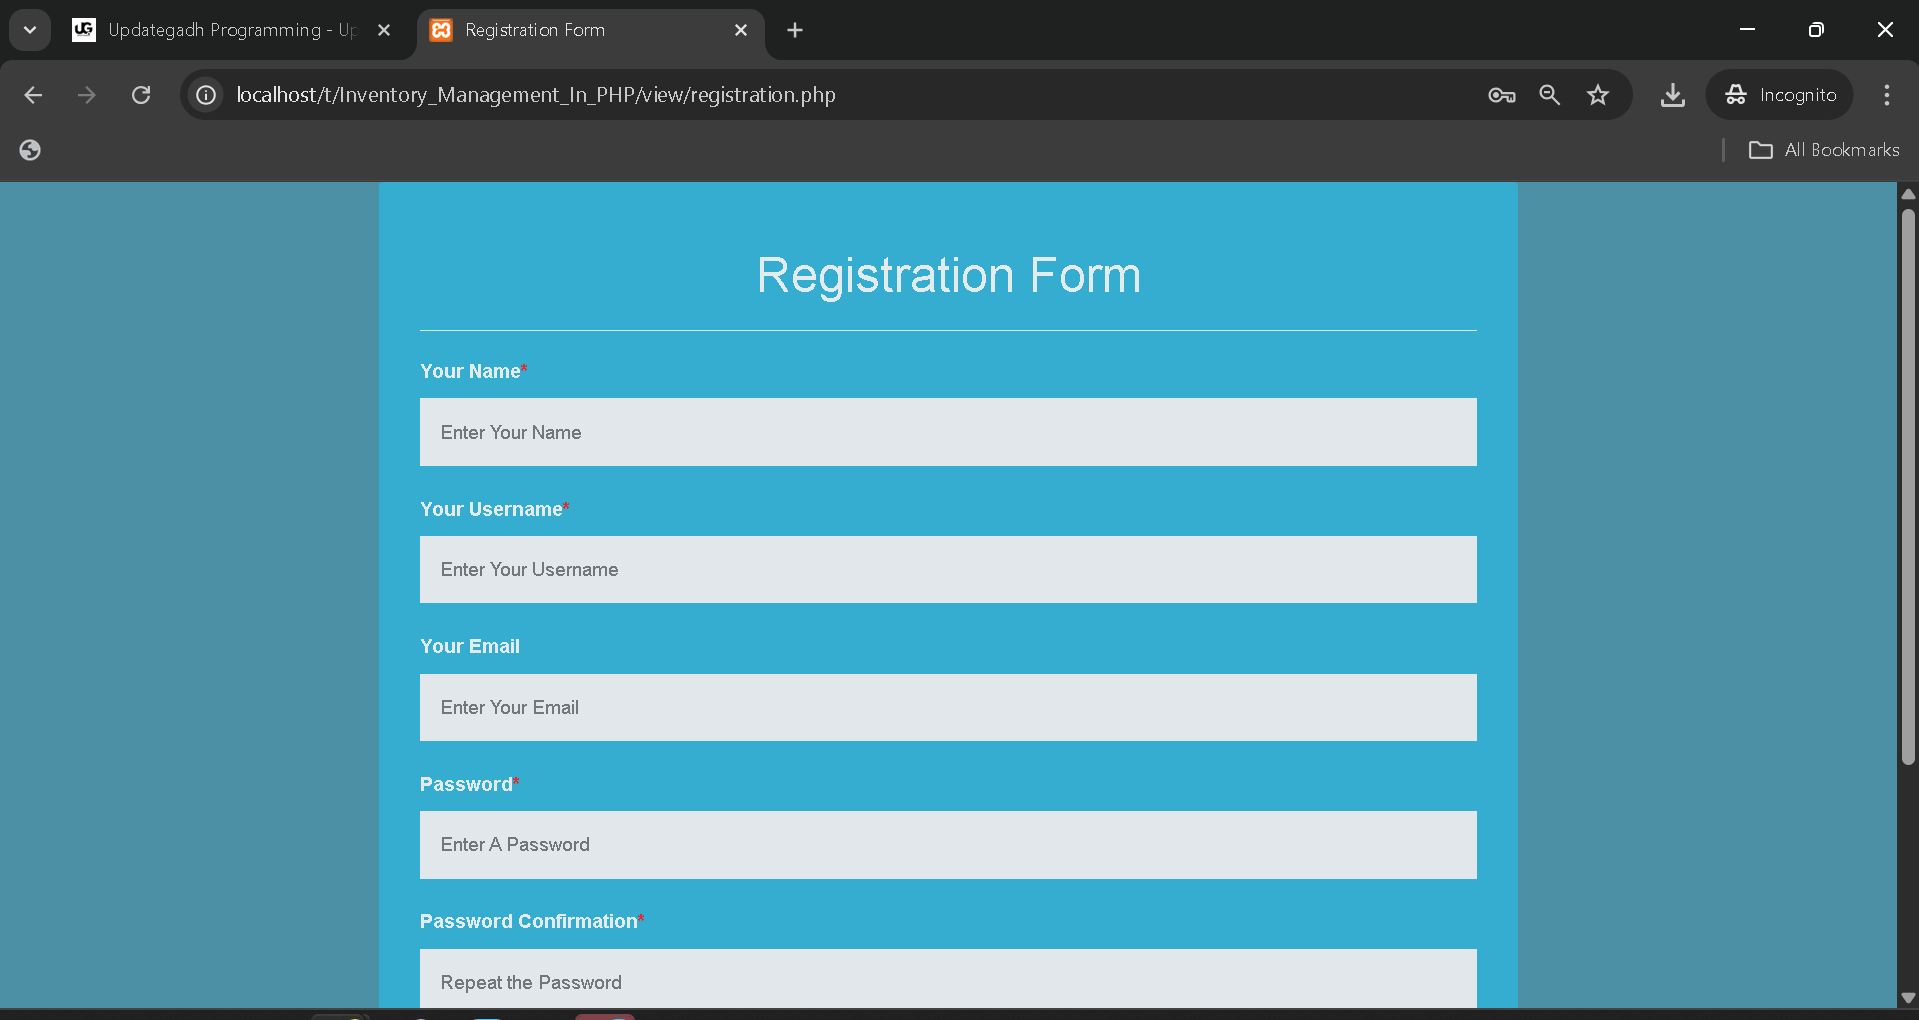Switch to Updategadh Programming tab

pyautogui.click(x=220, y=30)
